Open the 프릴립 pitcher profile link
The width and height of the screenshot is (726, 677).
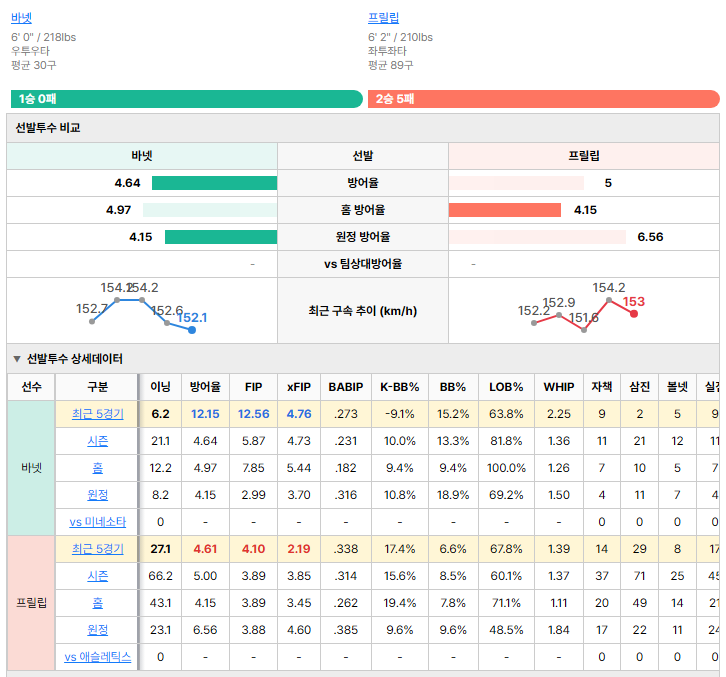(x=383, y=18)
